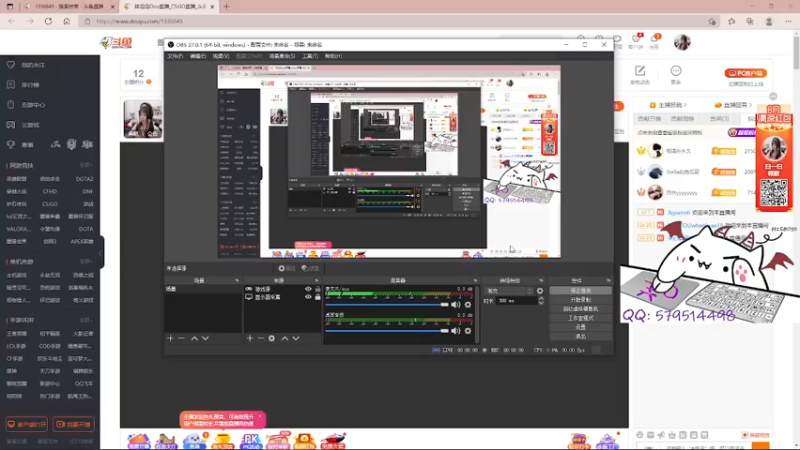Open the tools menu in OBS menu bar

coord(310,56)
